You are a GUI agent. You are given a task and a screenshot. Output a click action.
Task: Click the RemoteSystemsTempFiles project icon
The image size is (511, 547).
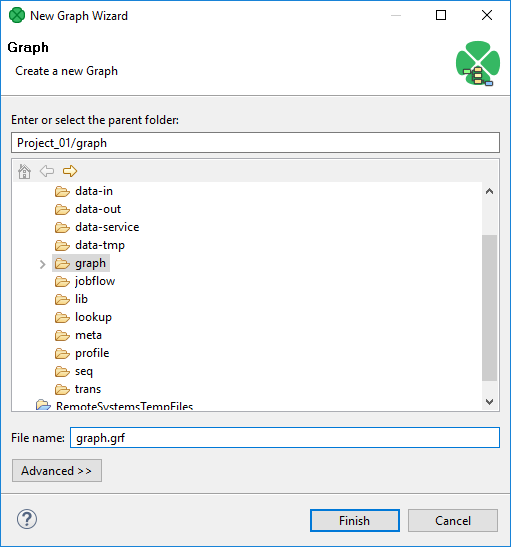[43, 405]
